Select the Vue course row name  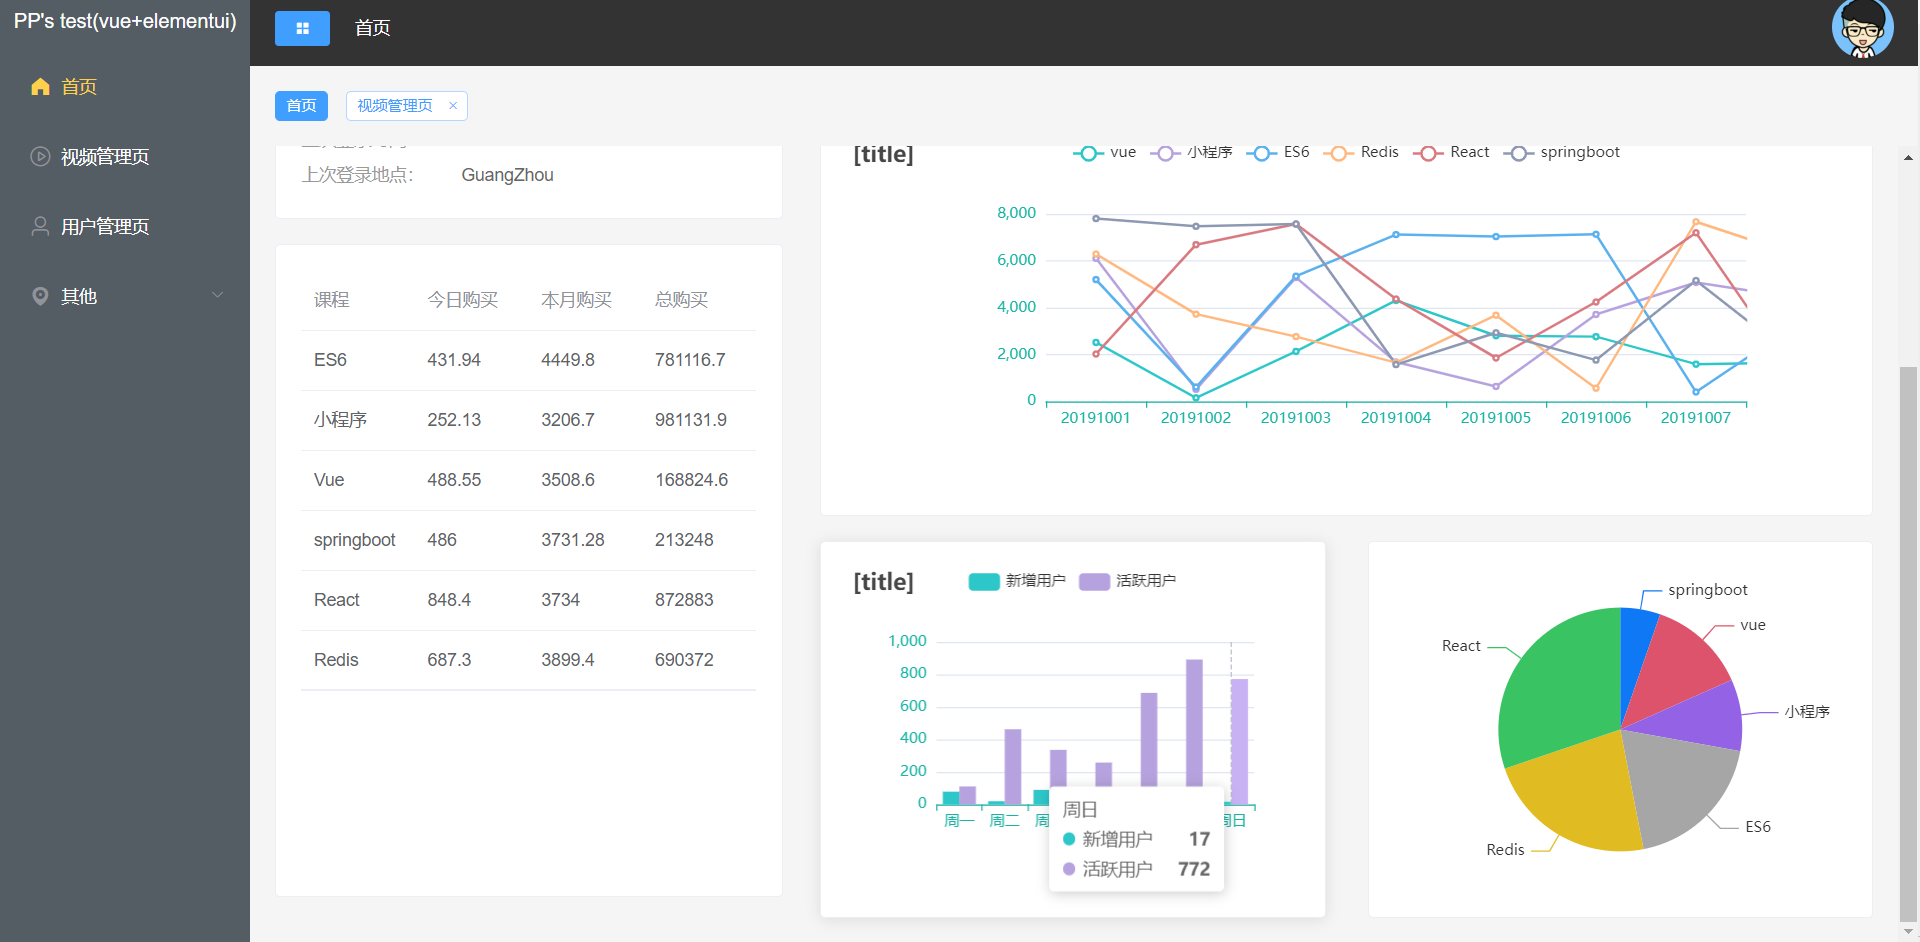click(329, 480)
